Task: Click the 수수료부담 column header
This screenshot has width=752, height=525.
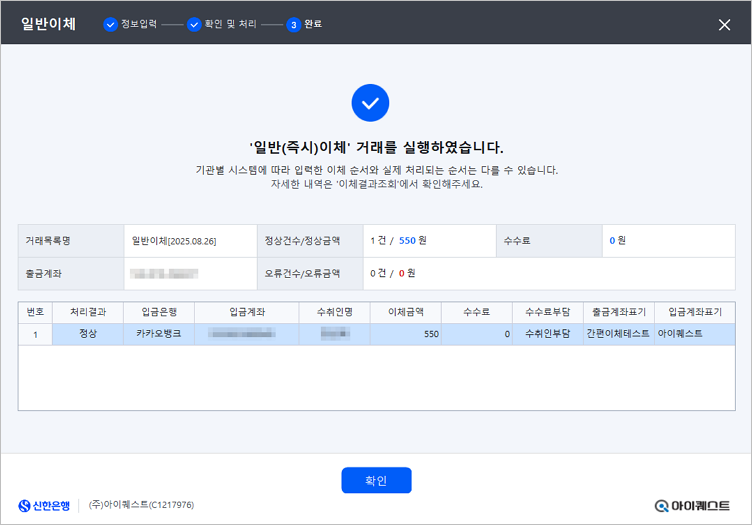Action: (x=548, y=312)
